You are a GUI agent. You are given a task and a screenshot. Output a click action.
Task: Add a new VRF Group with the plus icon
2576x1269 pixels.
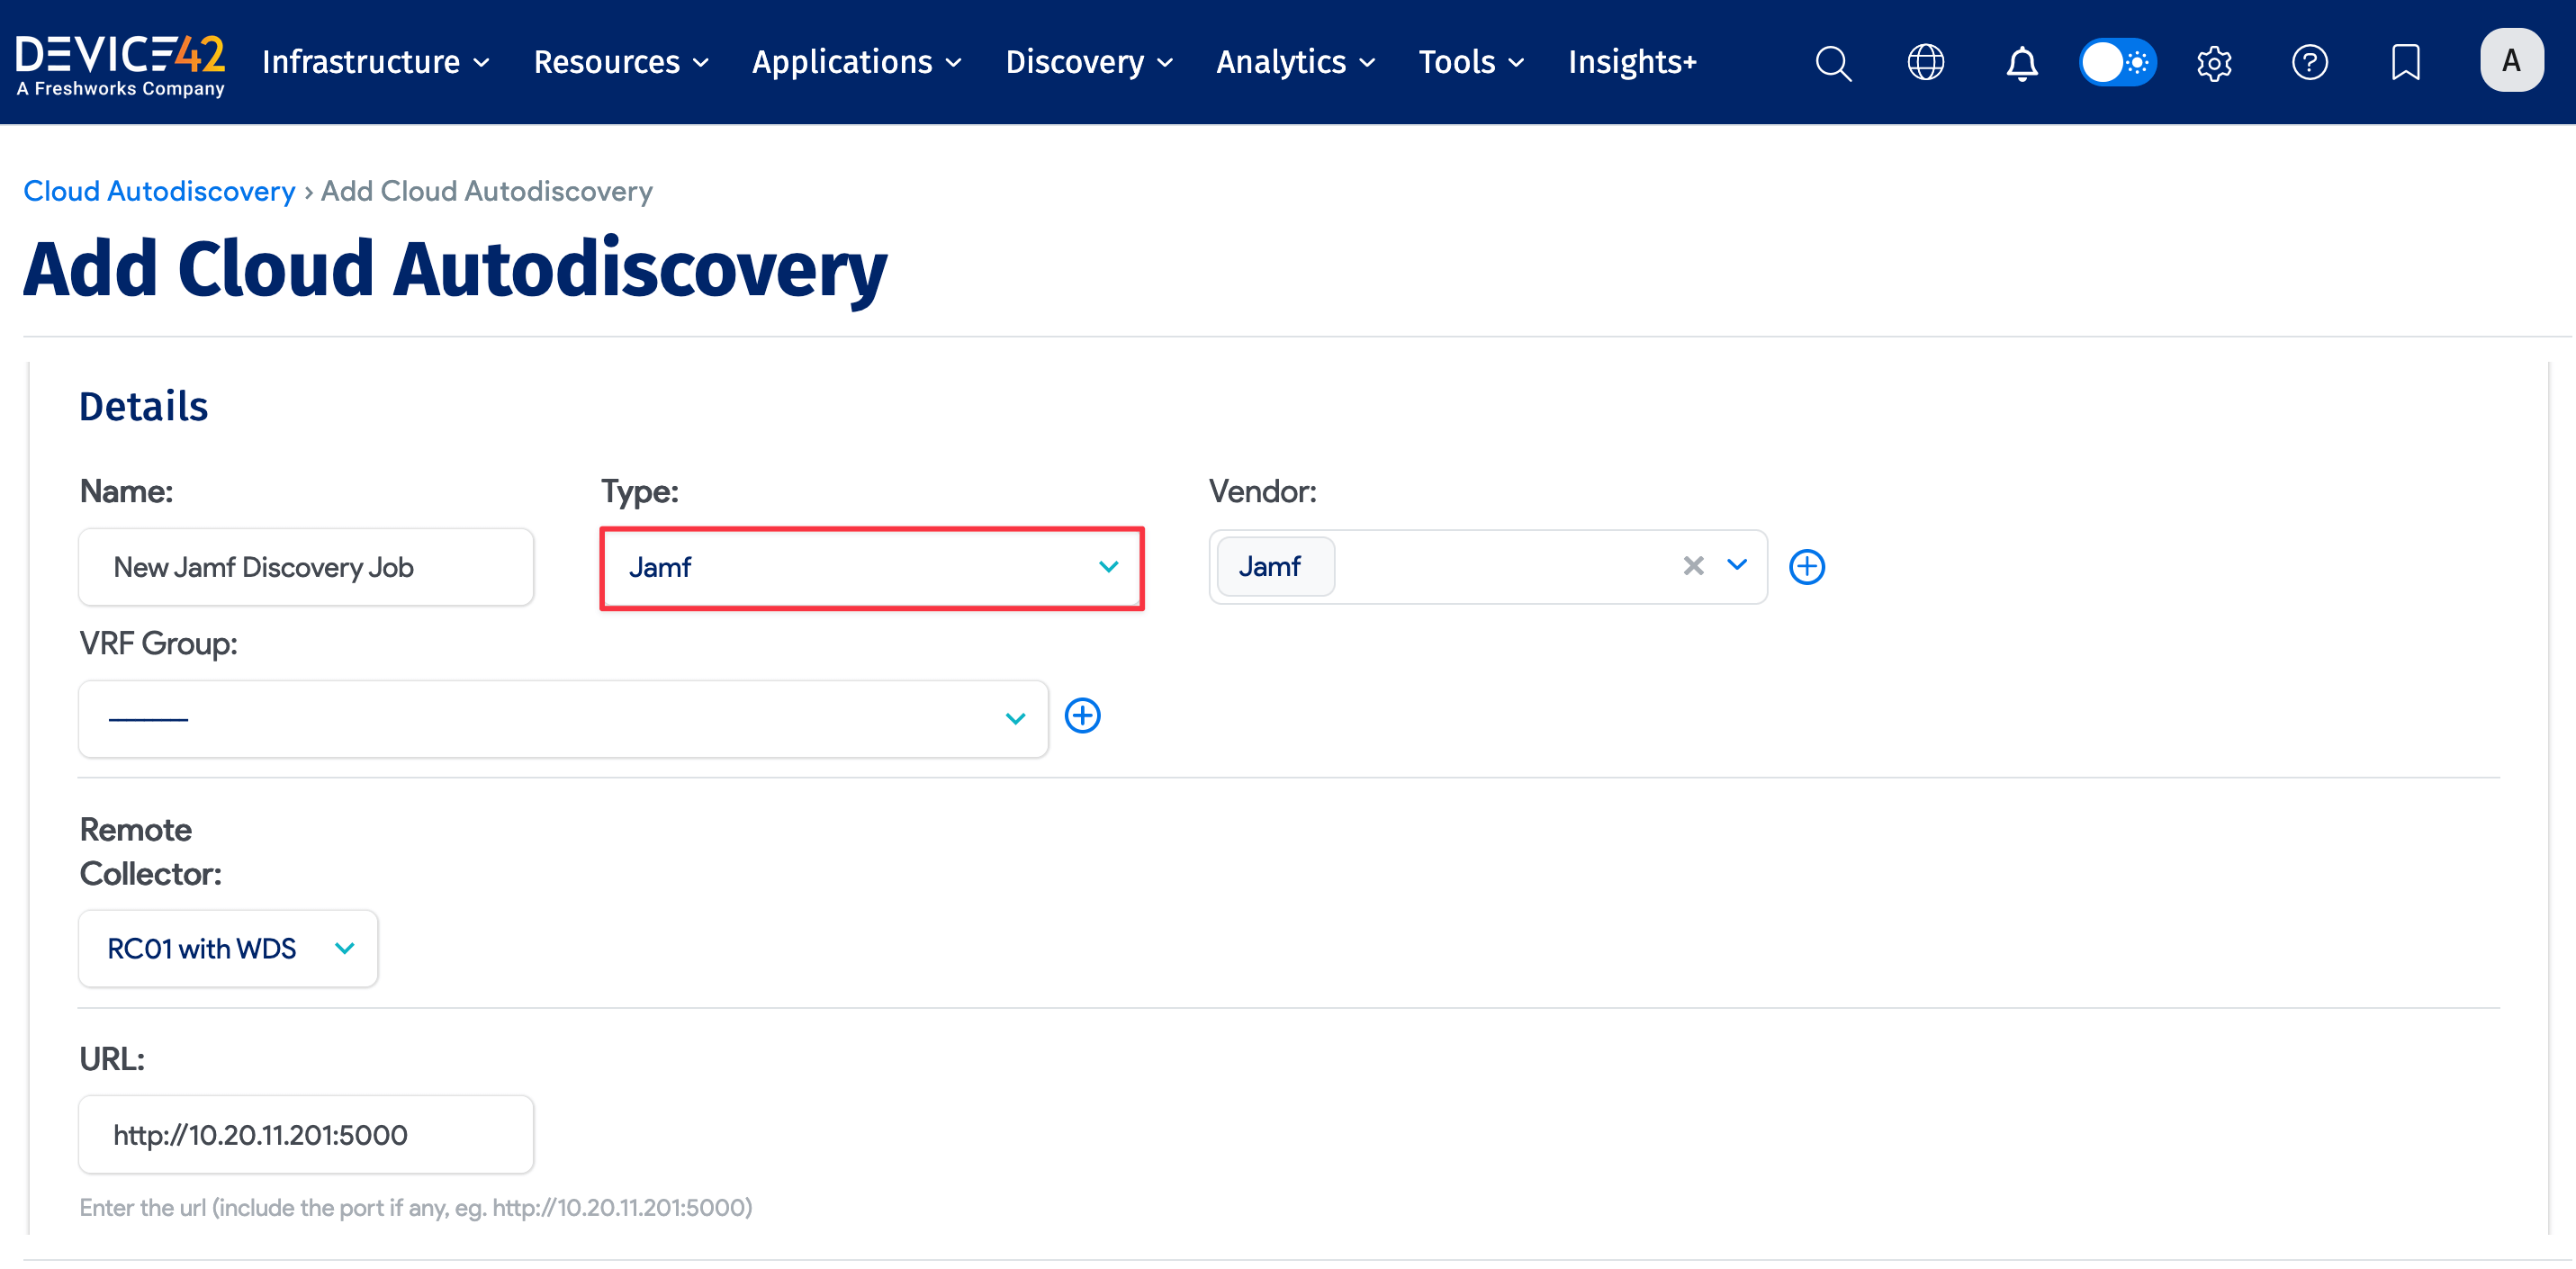coord(1083,715)
